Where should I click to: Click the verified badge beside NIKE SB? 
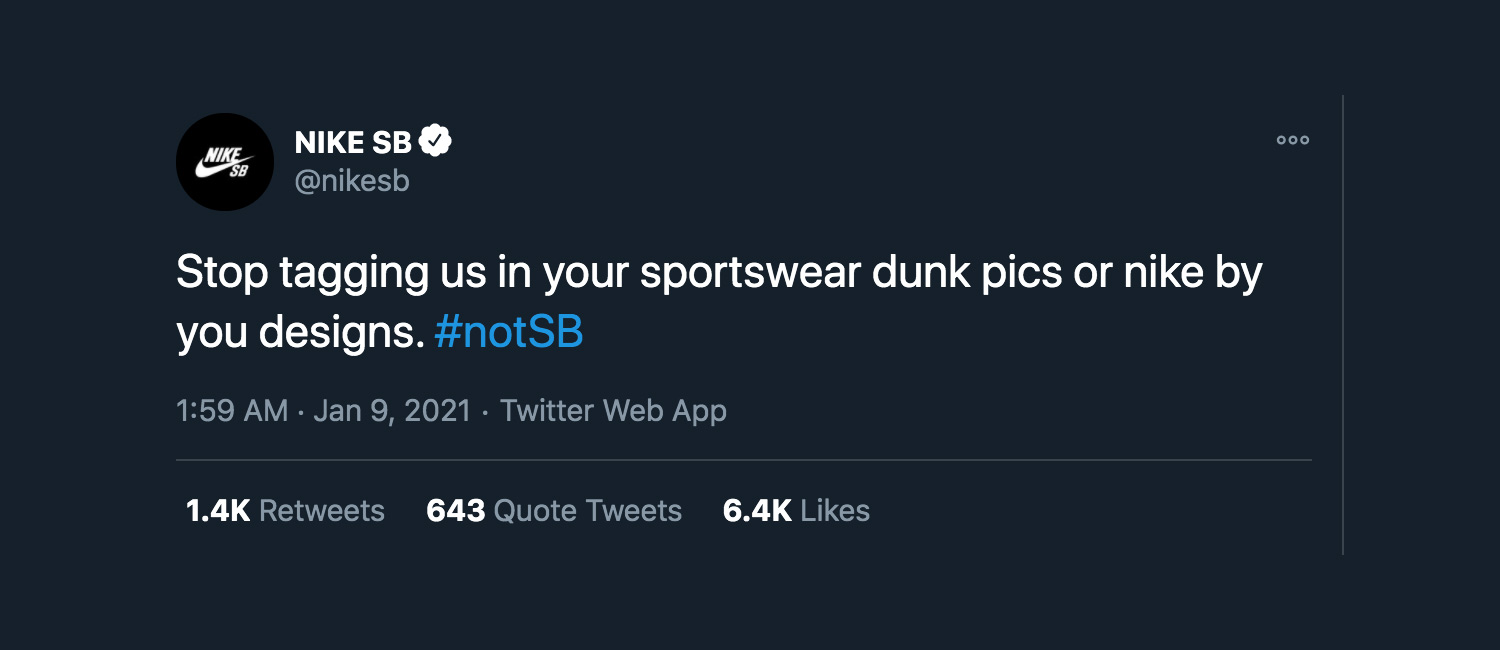tap(435, 142)
